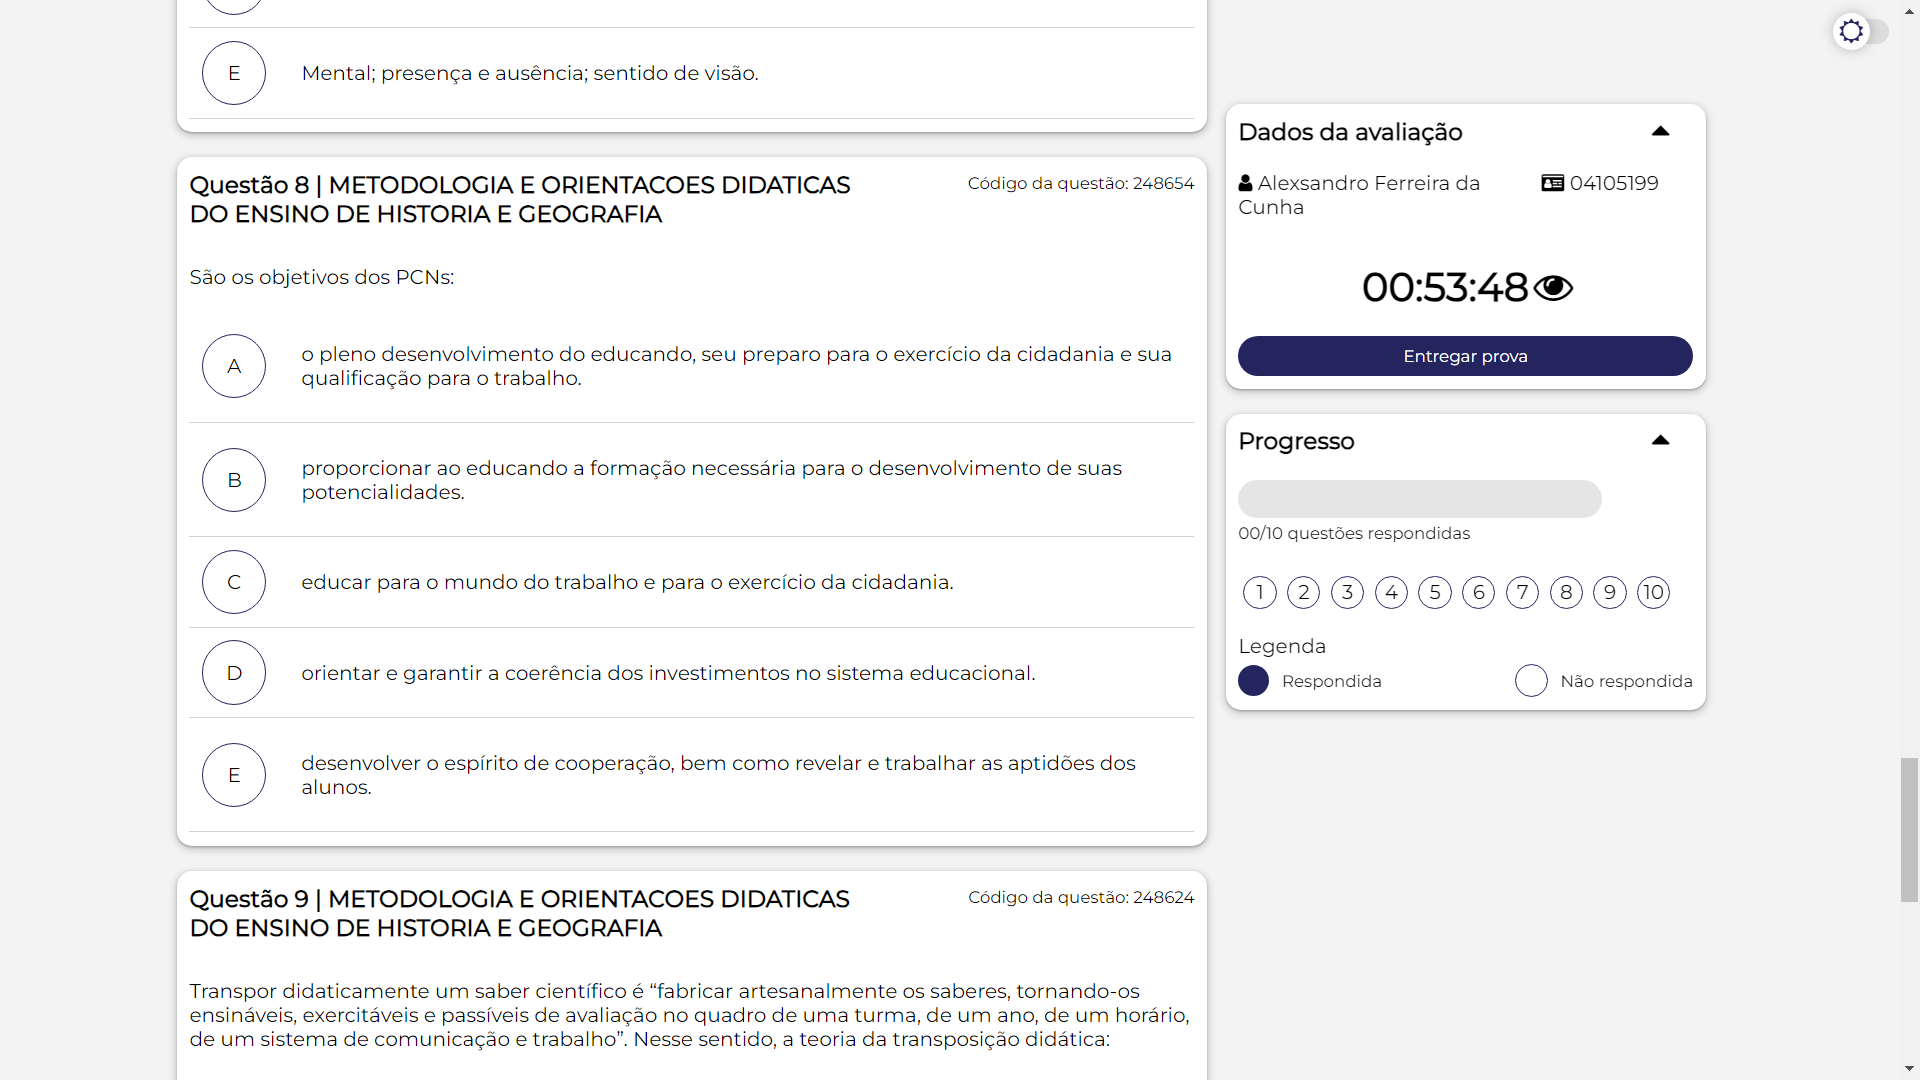Viewport: 1920px width, 1080px height.
Task: Mark option E for Questão 8
Action: coord(234,775)
